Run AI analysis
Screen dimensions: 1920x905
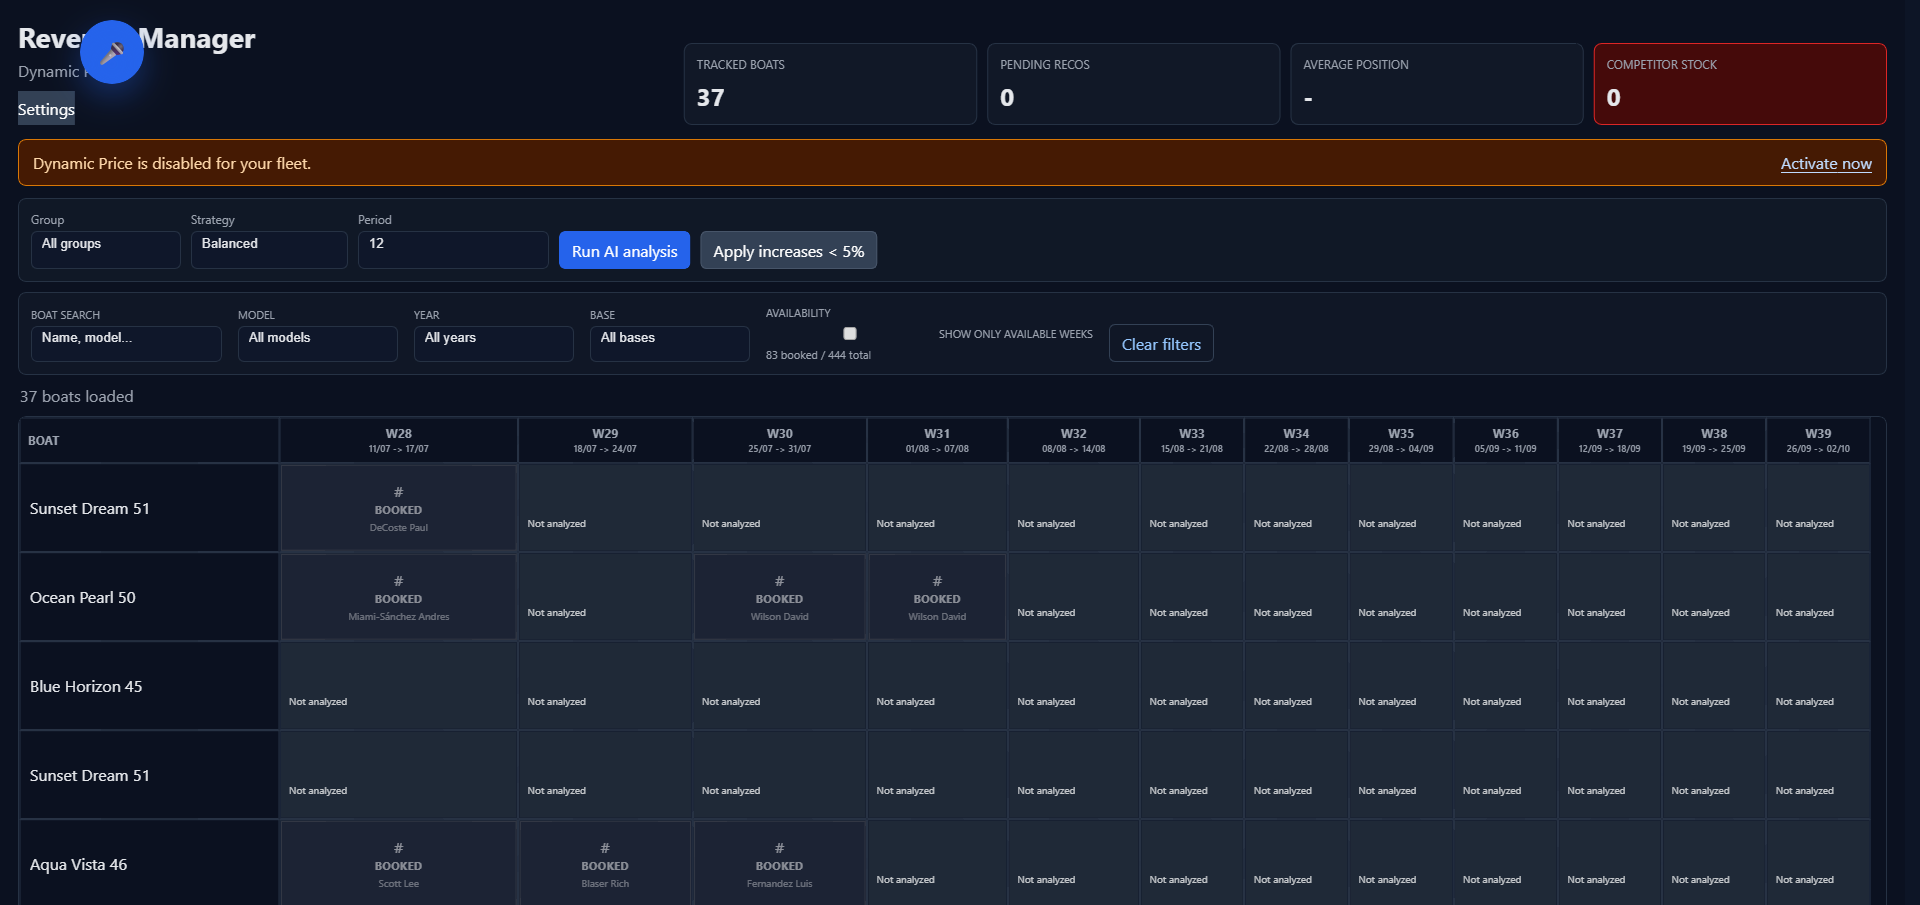pyautogui.click(x=624, y=251)
